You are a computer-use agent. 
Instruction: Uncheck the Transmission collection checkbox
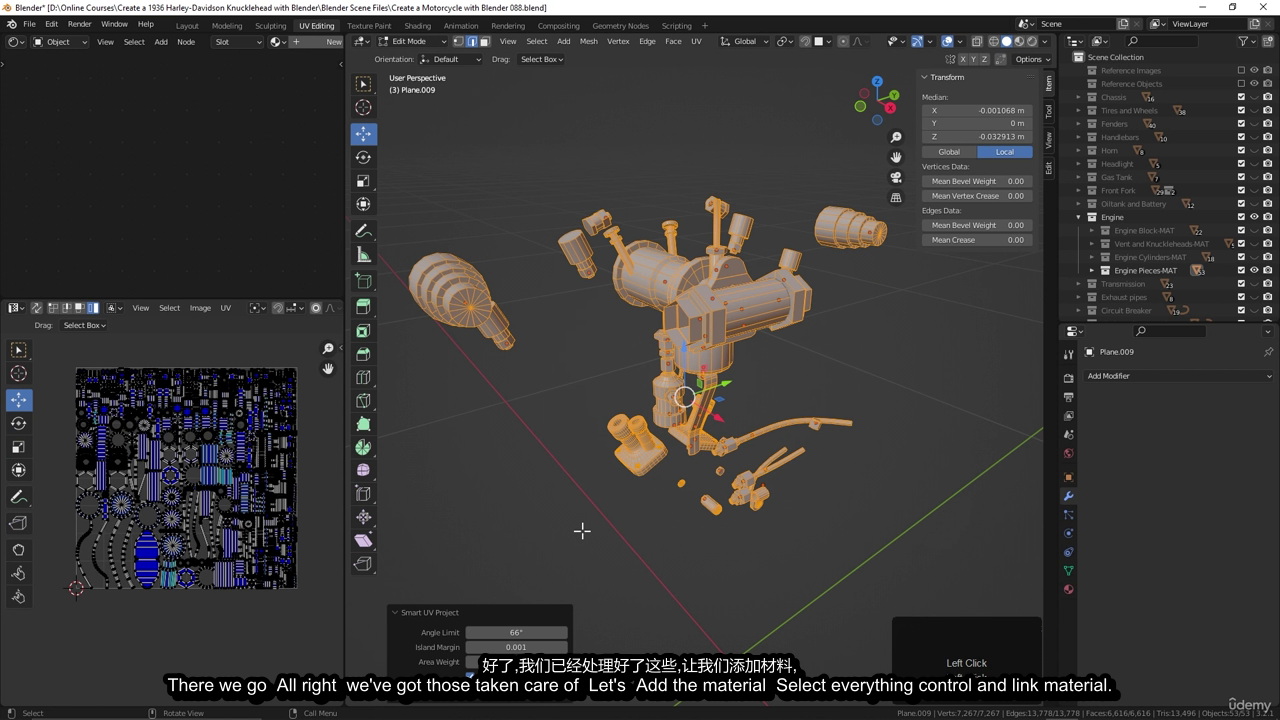[1241, 284]
